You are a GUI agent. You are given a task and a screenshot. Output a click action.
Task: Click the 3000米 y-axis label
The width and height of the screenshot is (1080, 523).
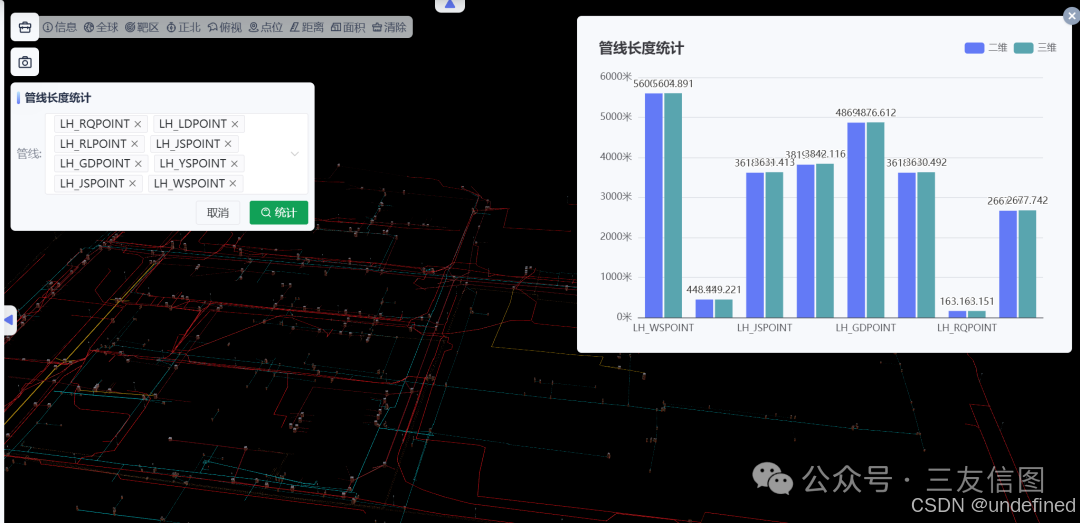[x=616, y=197]
